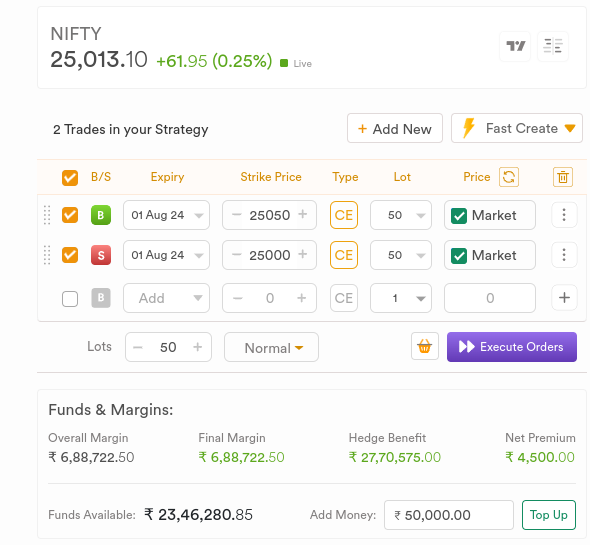Click the Strike Price column header
The image size is (590, 545).
(x=271, y=177)
